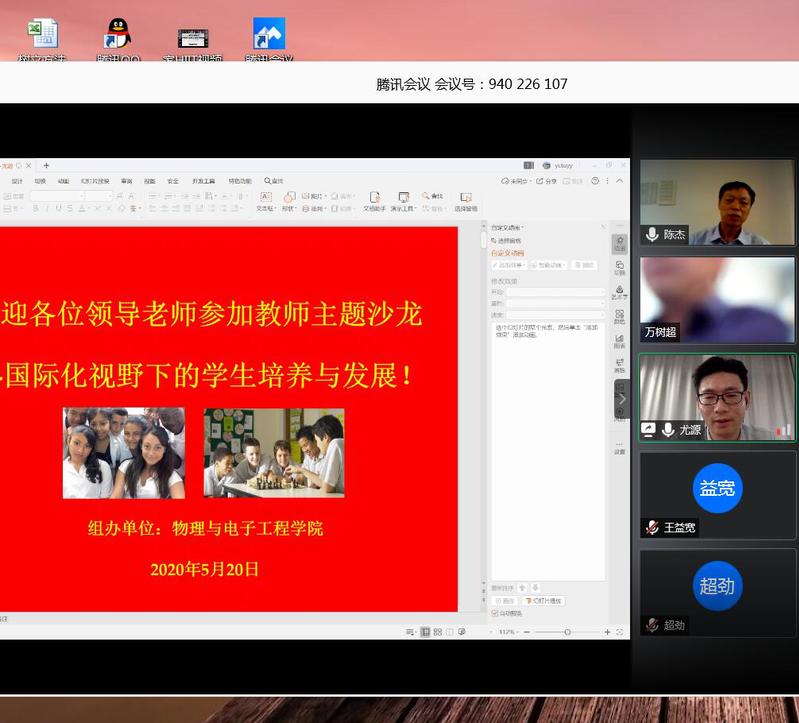Switch to normal view in the status bar
This screenshot has height=723, width=799.
(425, 632)
